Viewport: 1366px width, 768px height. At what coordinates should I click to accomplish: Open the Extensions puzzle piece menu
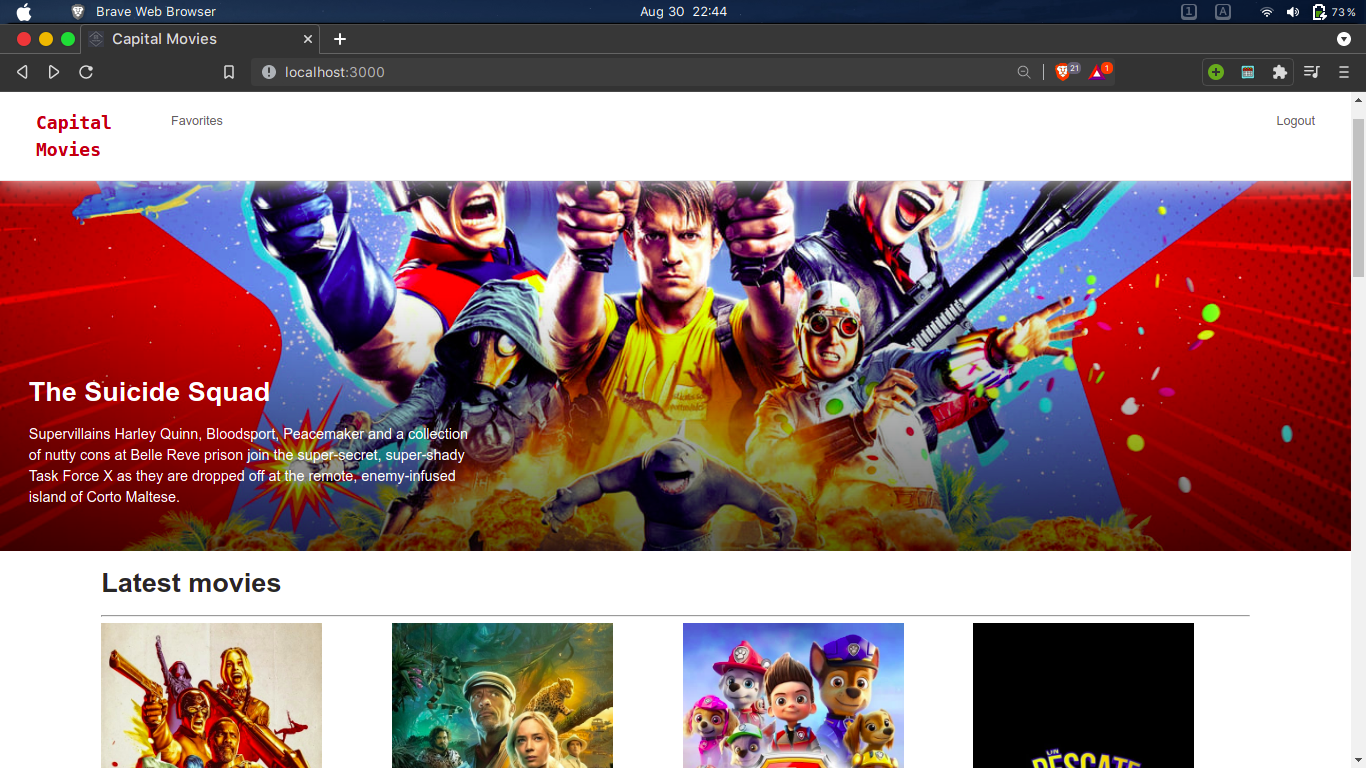click(x=1279, y=72)
